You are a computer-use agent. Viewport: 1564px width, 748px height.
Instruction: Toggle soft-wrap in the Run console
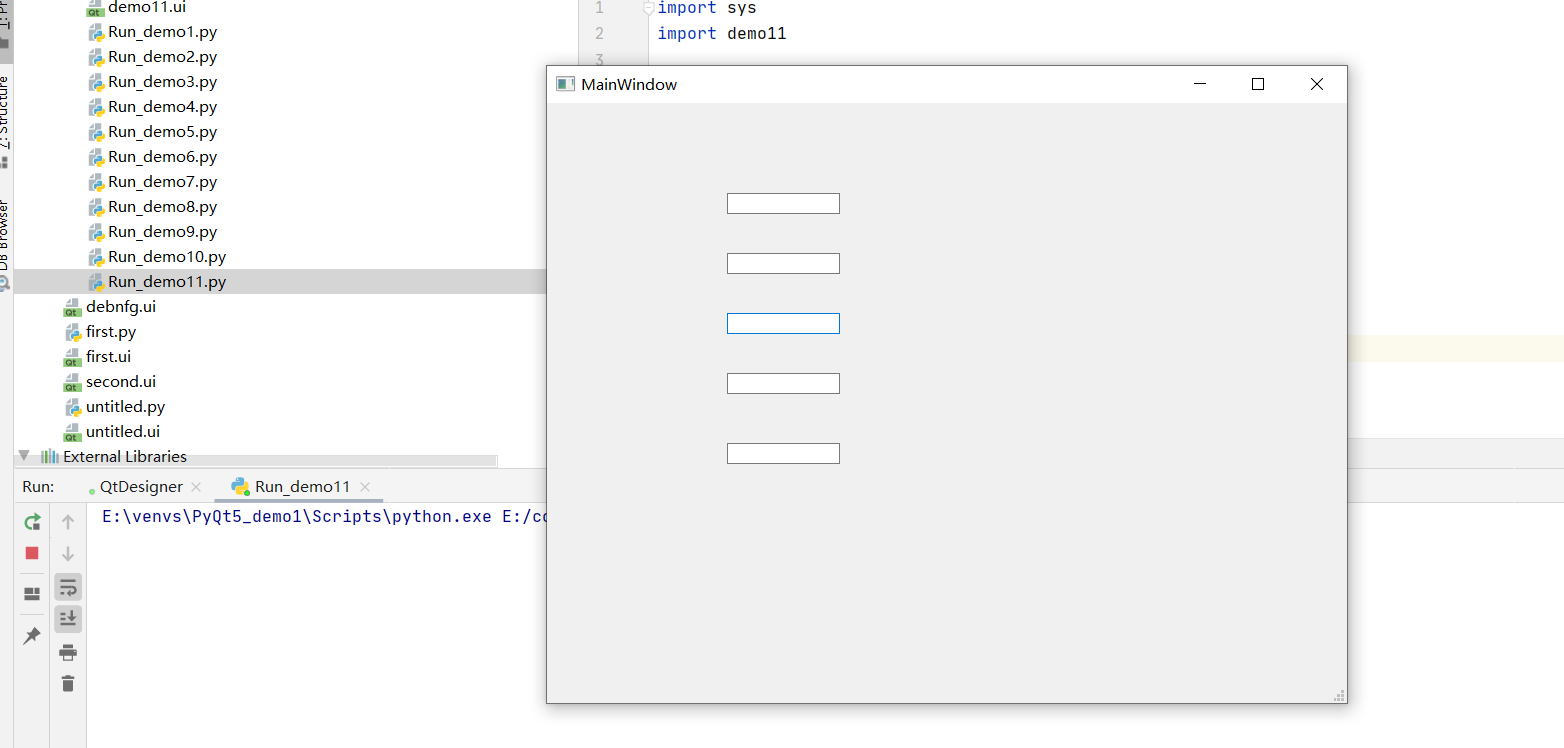[68, 587]
